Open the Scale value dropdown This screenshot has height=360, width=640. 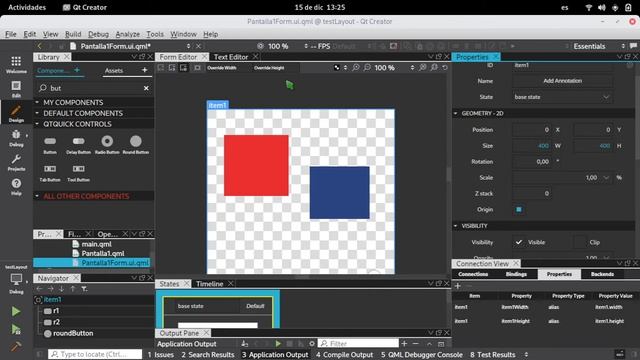tap(606, 178)
